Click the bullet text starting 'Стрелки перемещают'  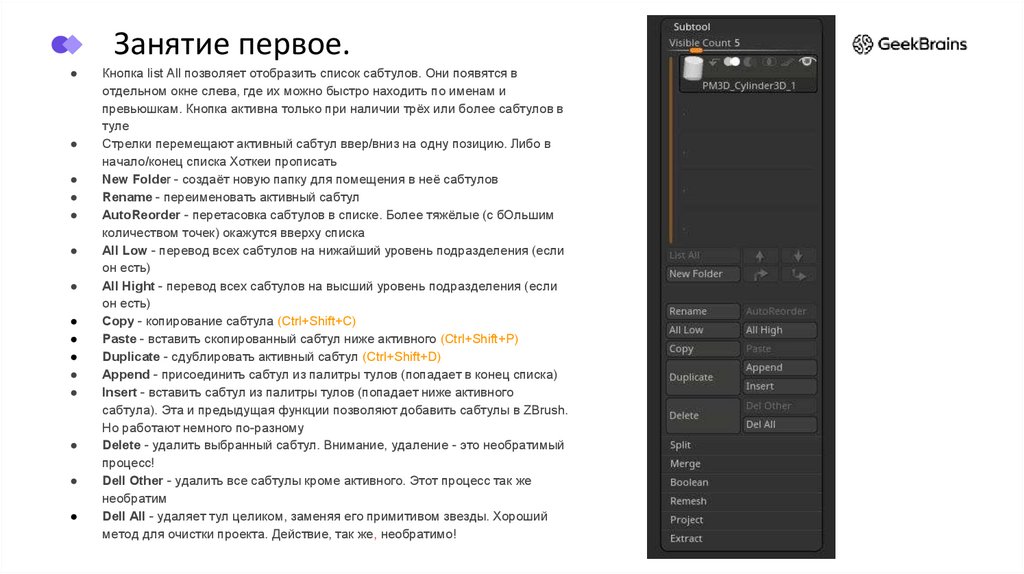tap(327, 152)
